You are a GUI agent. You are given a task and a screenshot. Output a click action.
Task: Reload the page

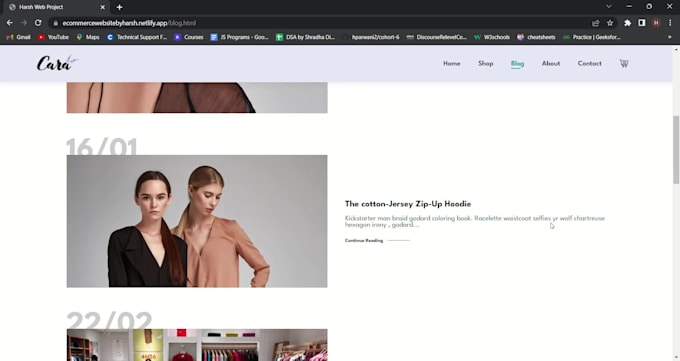38,23
